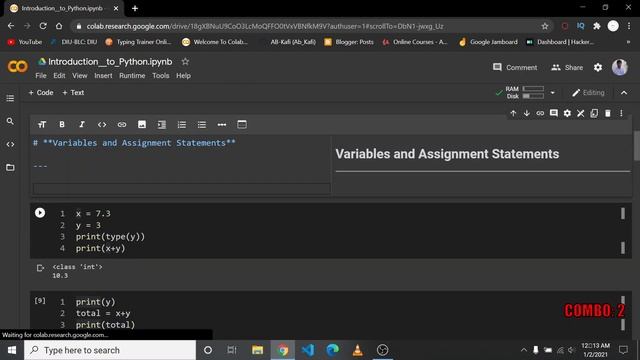Viewport: 640px width, 360px height.
Task: Toggle bold formatting in text cell
Action: click(62, 124)
